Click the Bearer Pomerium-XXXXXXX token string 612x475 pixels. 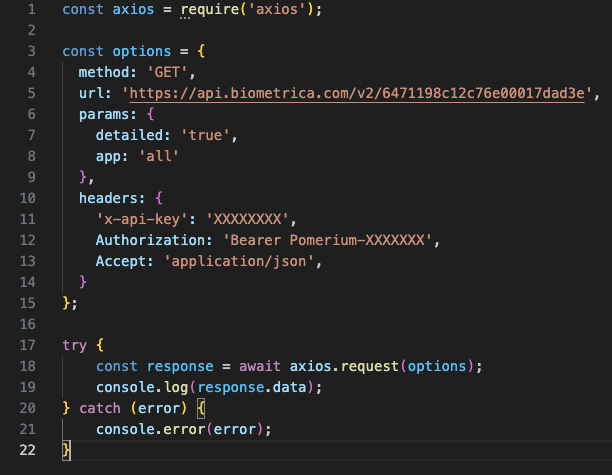click(x=327, y=240)
